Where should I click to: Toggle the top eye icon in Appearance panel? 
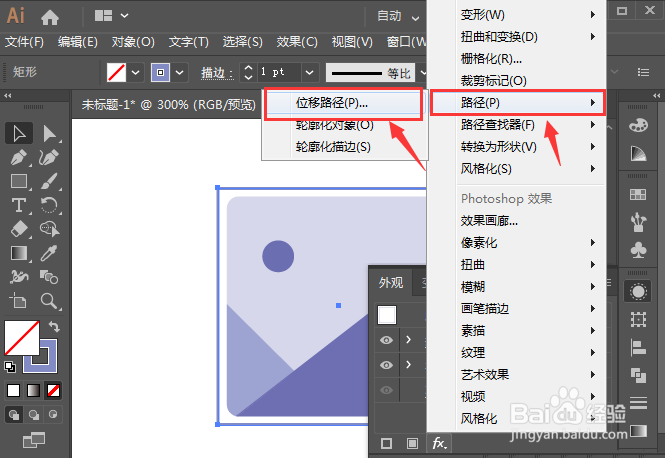(386, 340)
